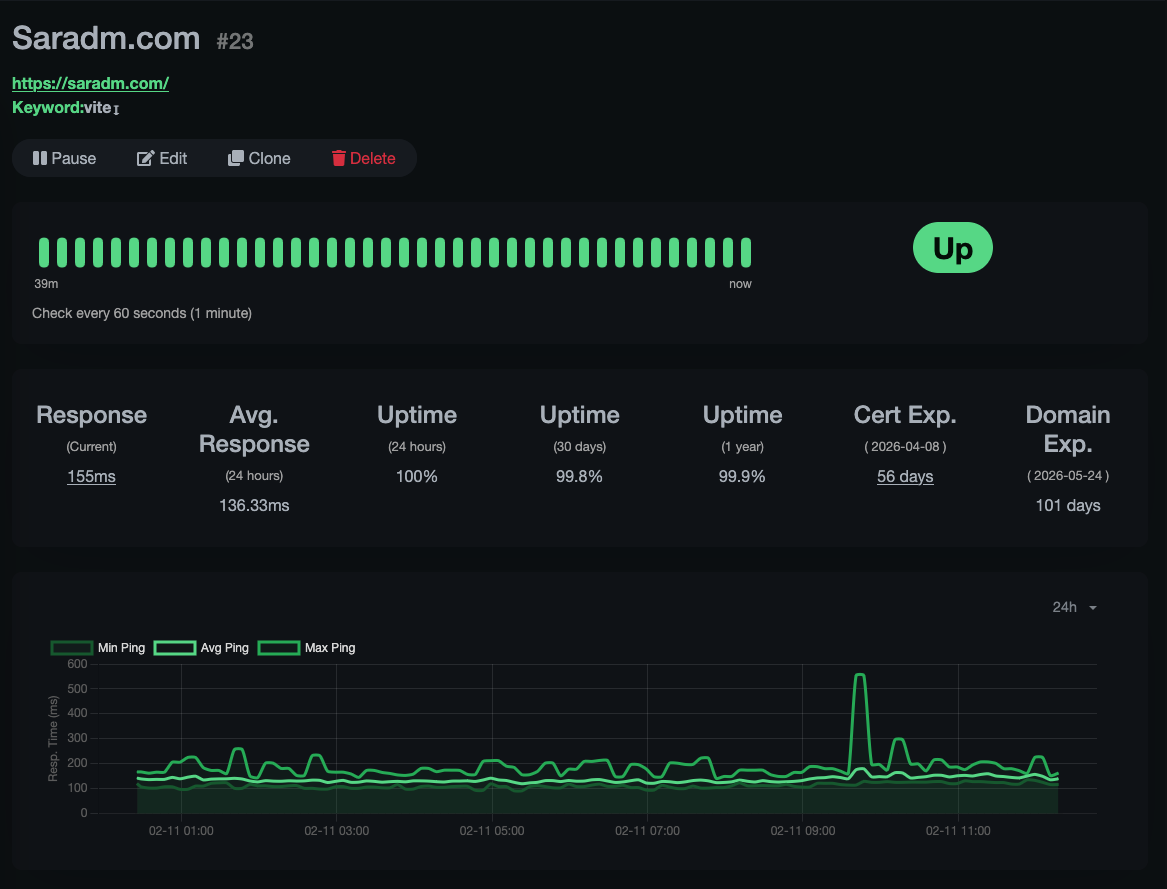Click the red Delete trash icon
Viewport: 1167px width, 889px height.
tap(340, 158)
